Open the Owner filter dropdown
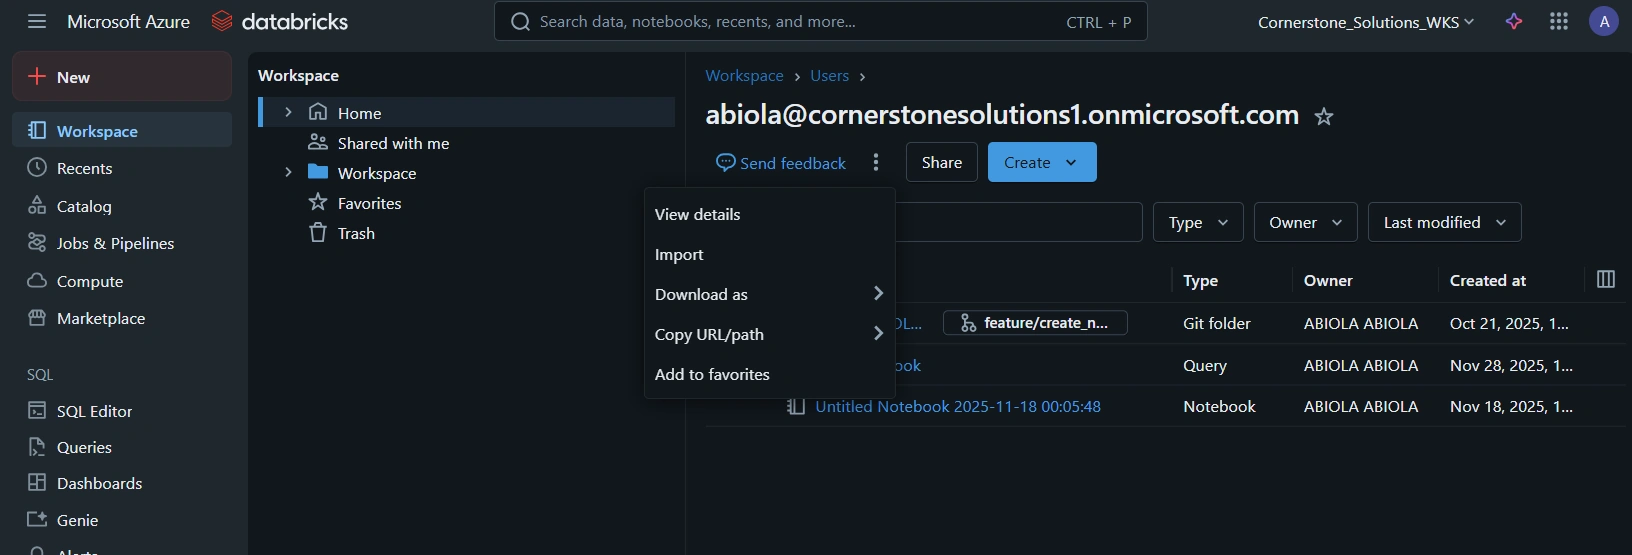Image resolution: width=1632 pixels, height=555 pixels. pyautogui.click(x=1306, y=222)
